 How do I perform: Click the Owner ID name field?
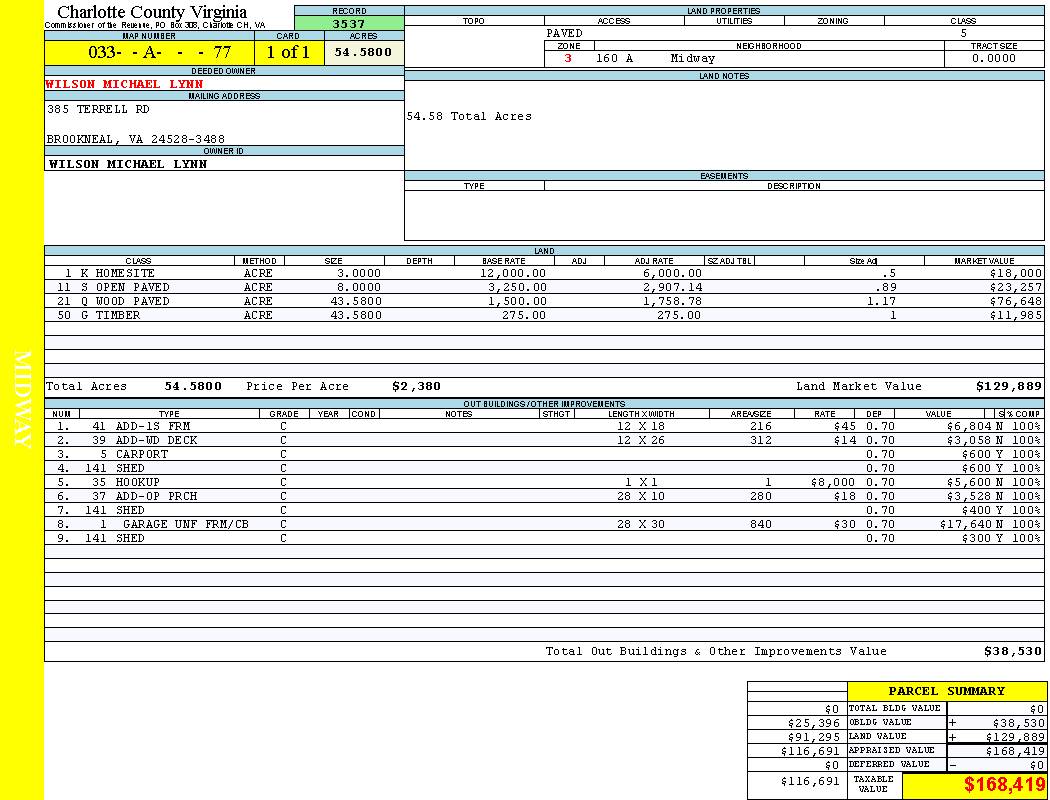pyautogui.click(x=128, y=164)
